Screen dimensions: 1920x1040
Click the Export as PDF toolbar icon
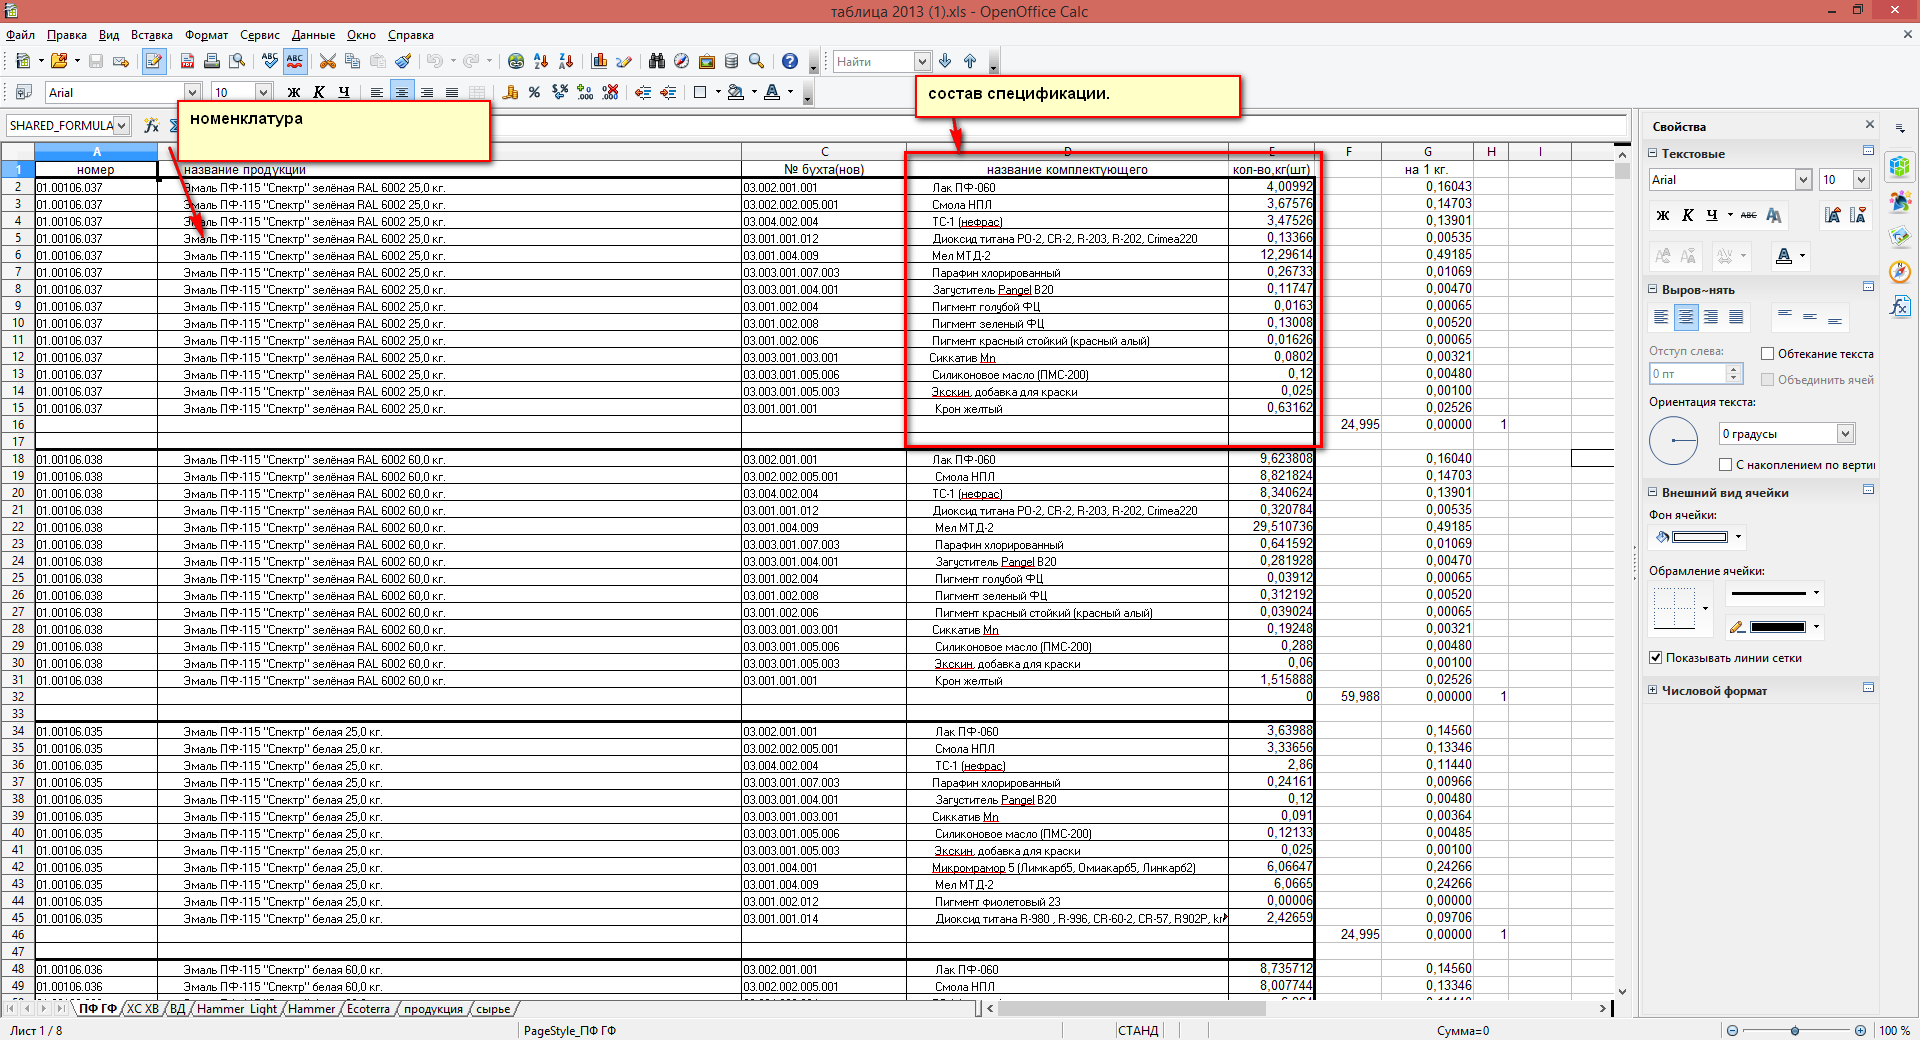click(x=187, y=62)
